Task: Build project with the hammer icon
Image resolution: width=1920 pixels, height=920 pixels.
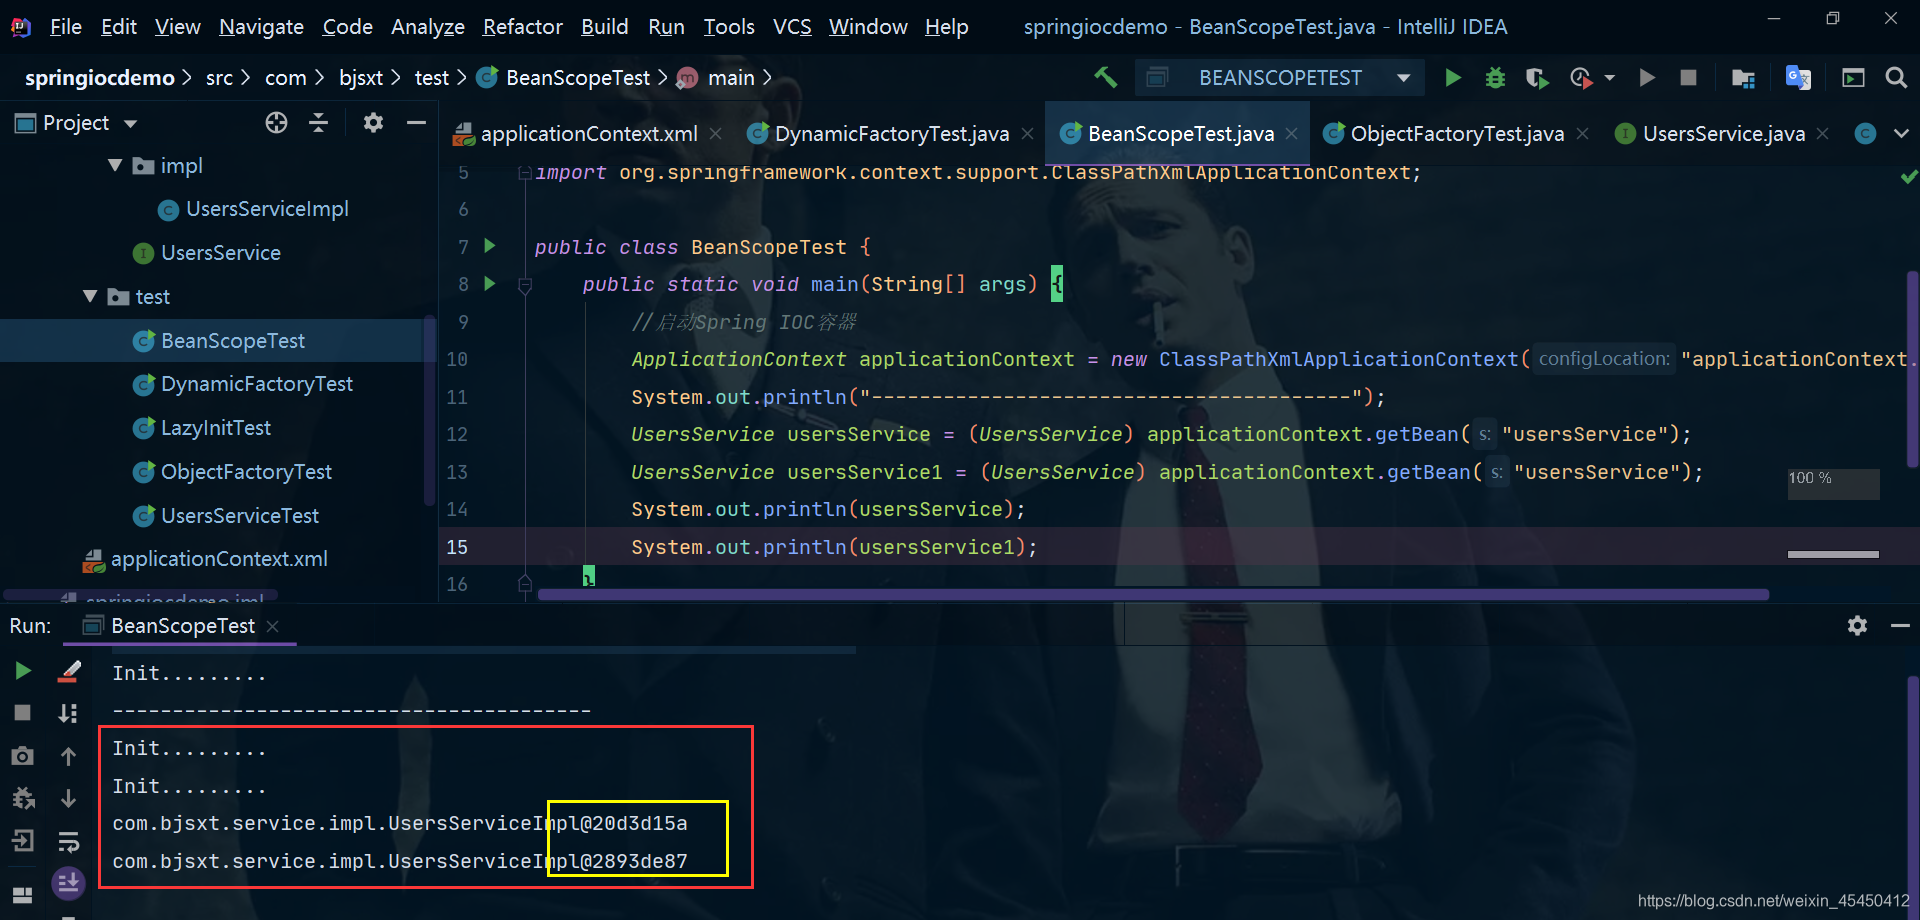Action: tap(1105, 77)
